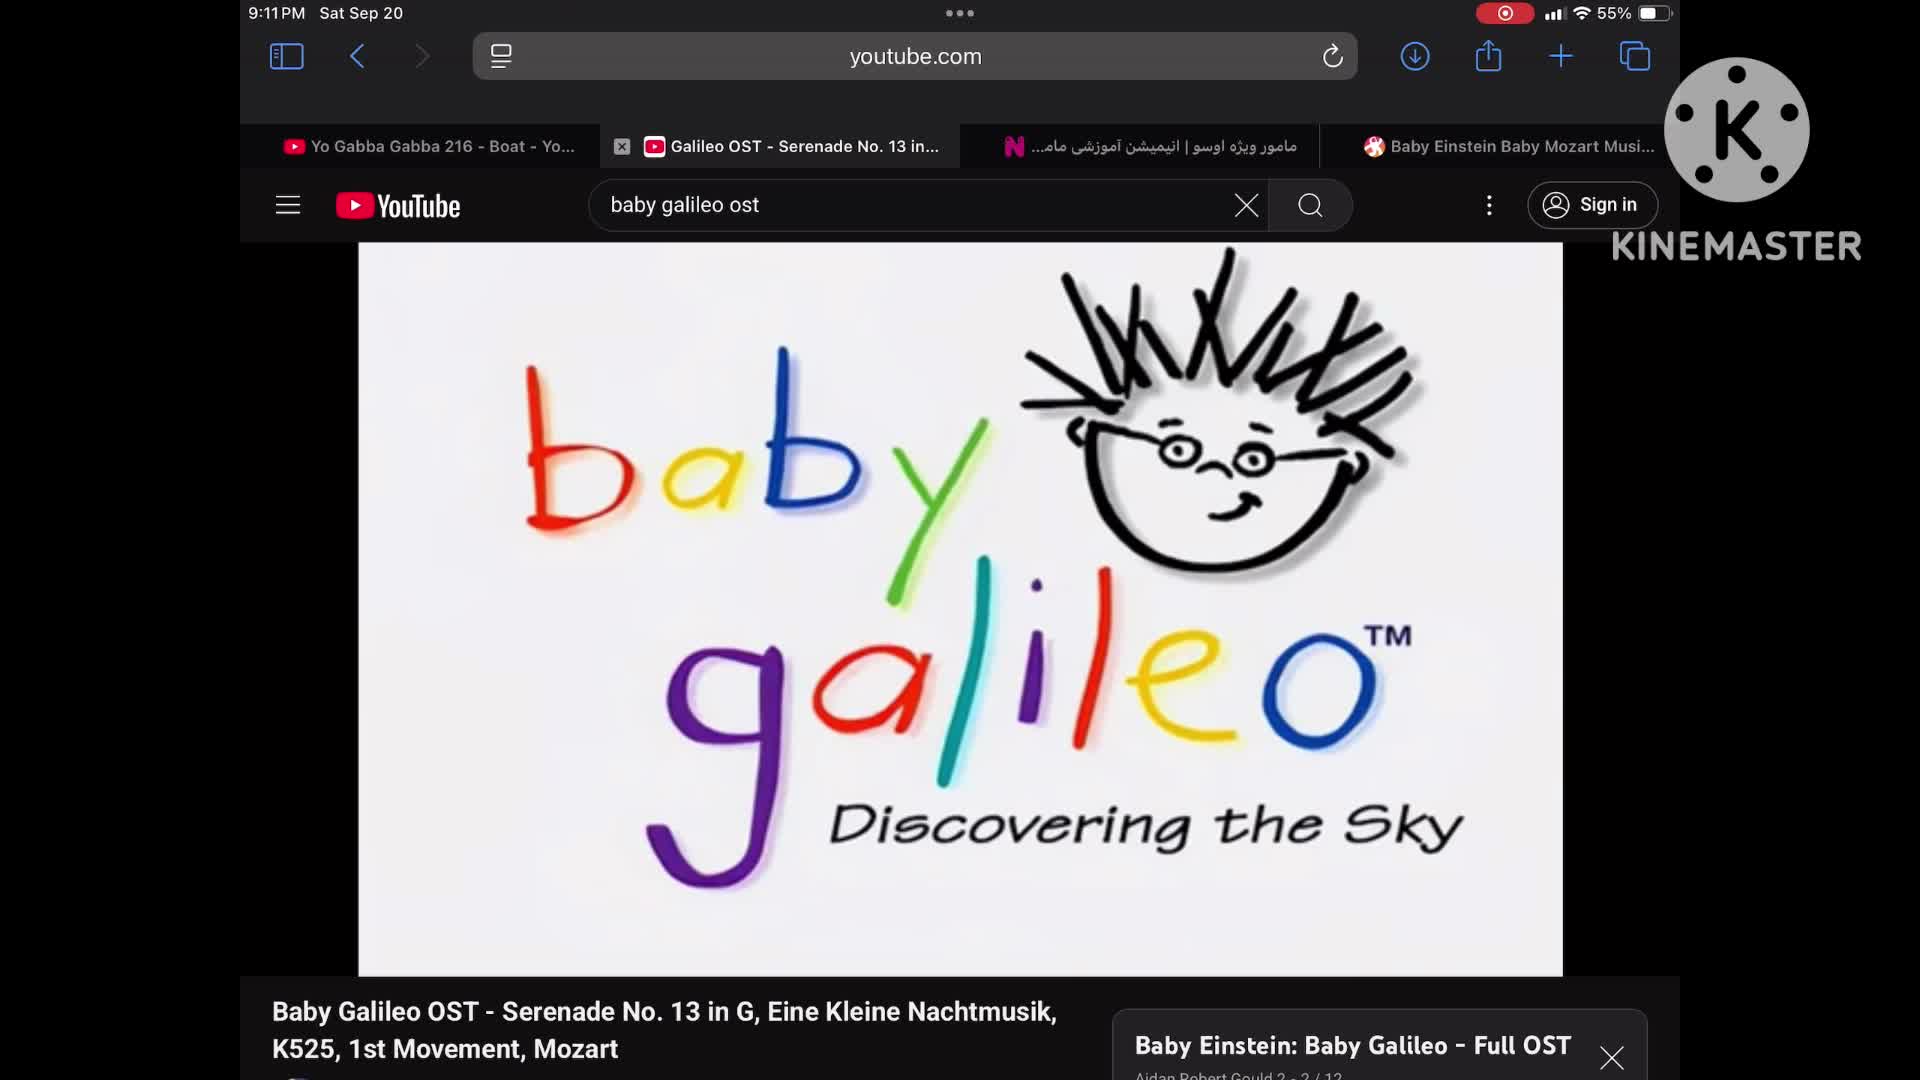
Task: Show the tab overview grid
Action: coord(1634,56)
